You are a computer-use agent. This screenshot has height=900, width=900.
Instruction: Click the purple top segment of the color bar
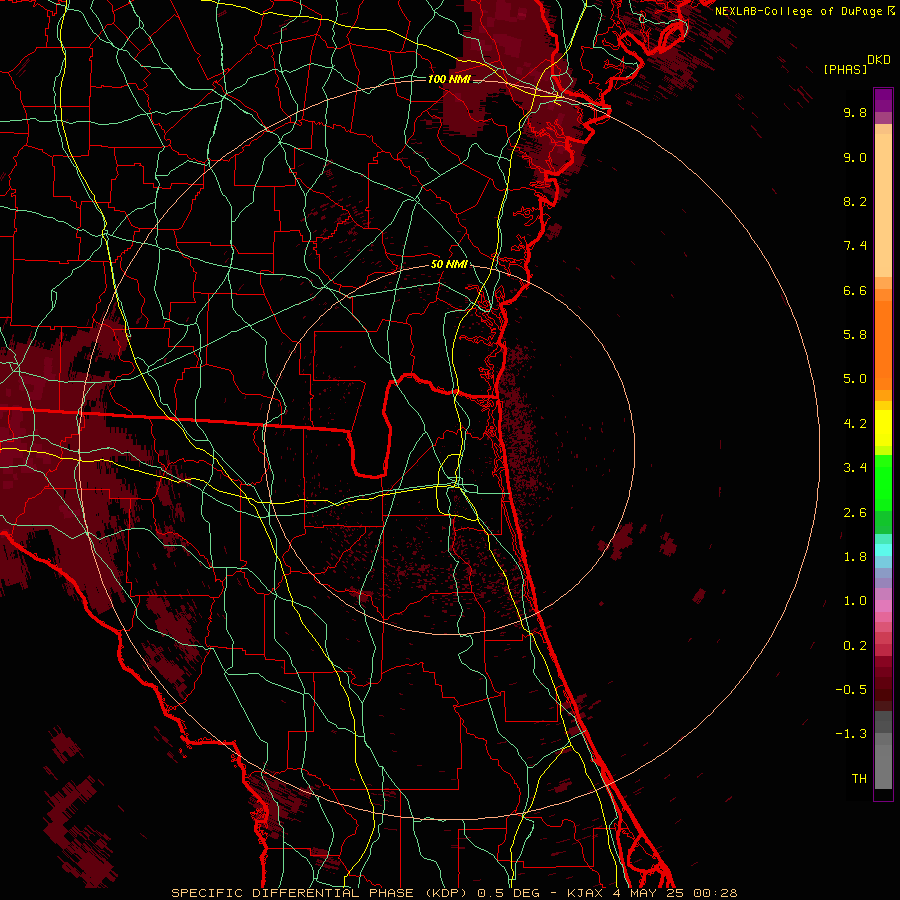(x=883, y=100)
